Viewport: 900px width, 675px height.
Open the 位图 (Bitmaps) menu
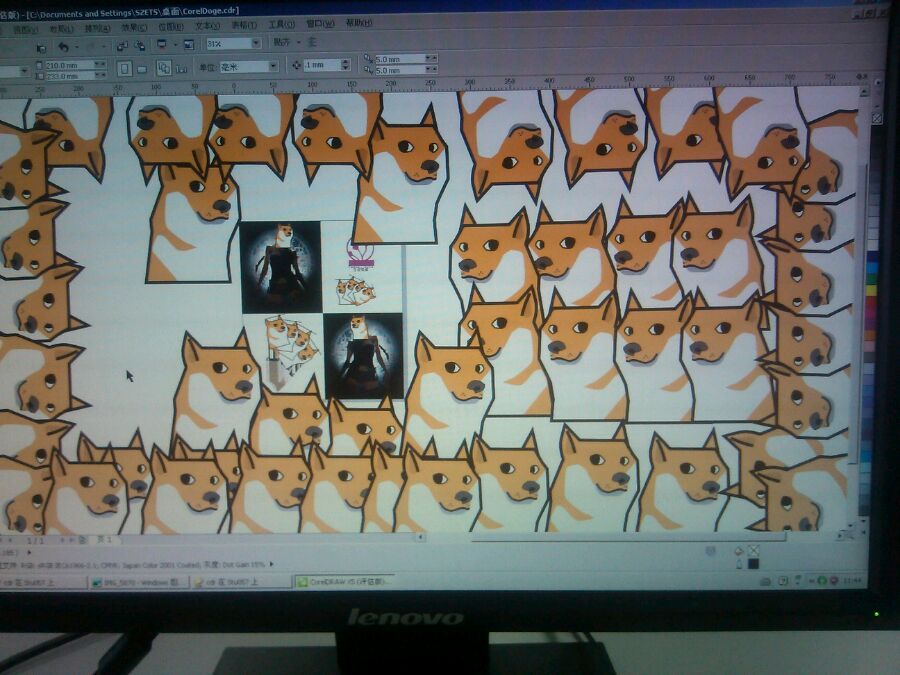(170, 27)
